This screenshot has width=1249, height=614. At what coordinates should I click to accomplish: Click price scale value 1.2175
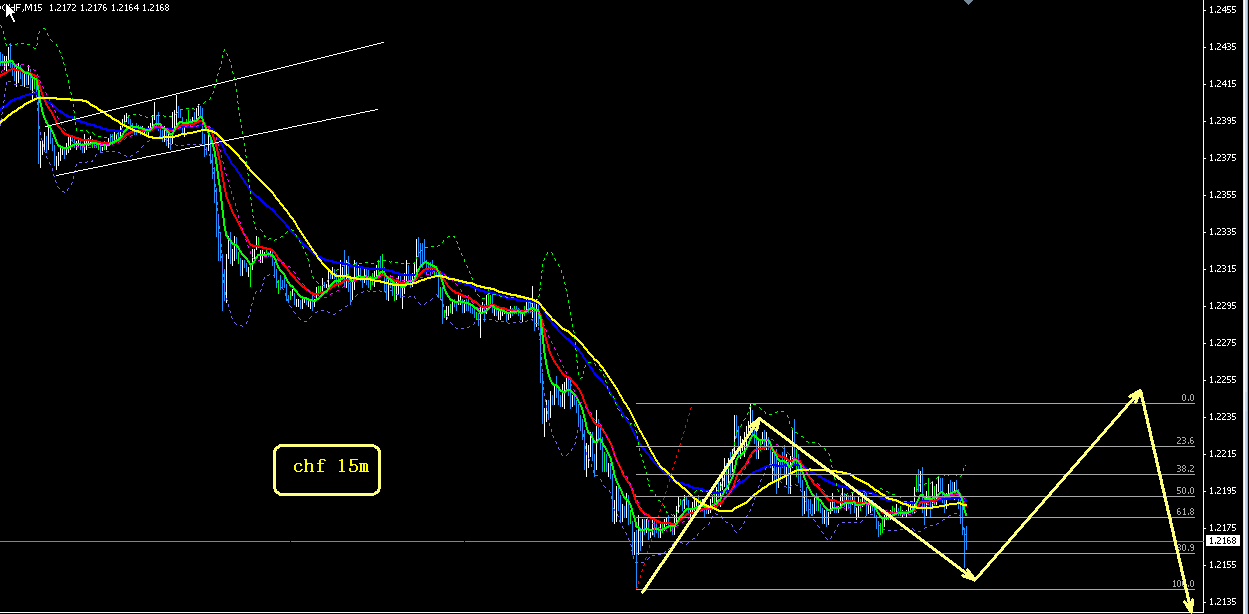(x=1222, y=528)
